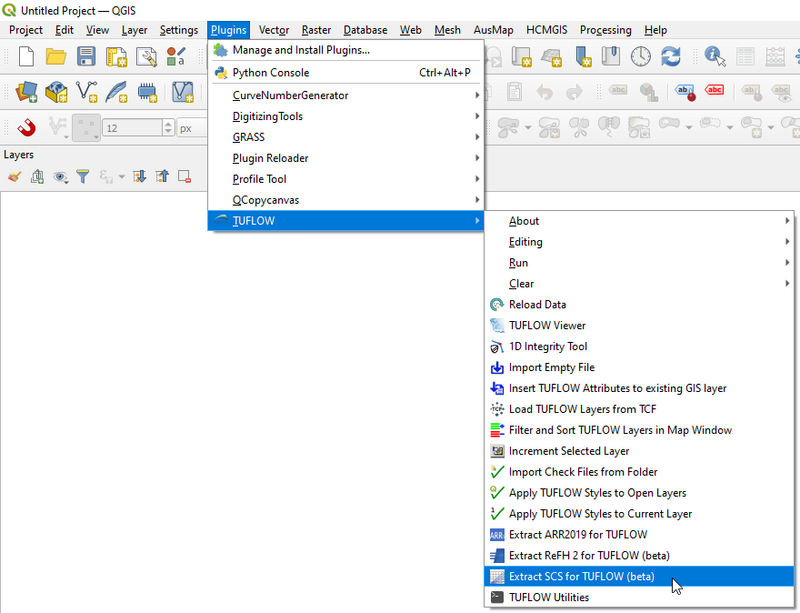Open the Processing menu
This screenshot has height=613, width=800.
click(x=605, y=30)
